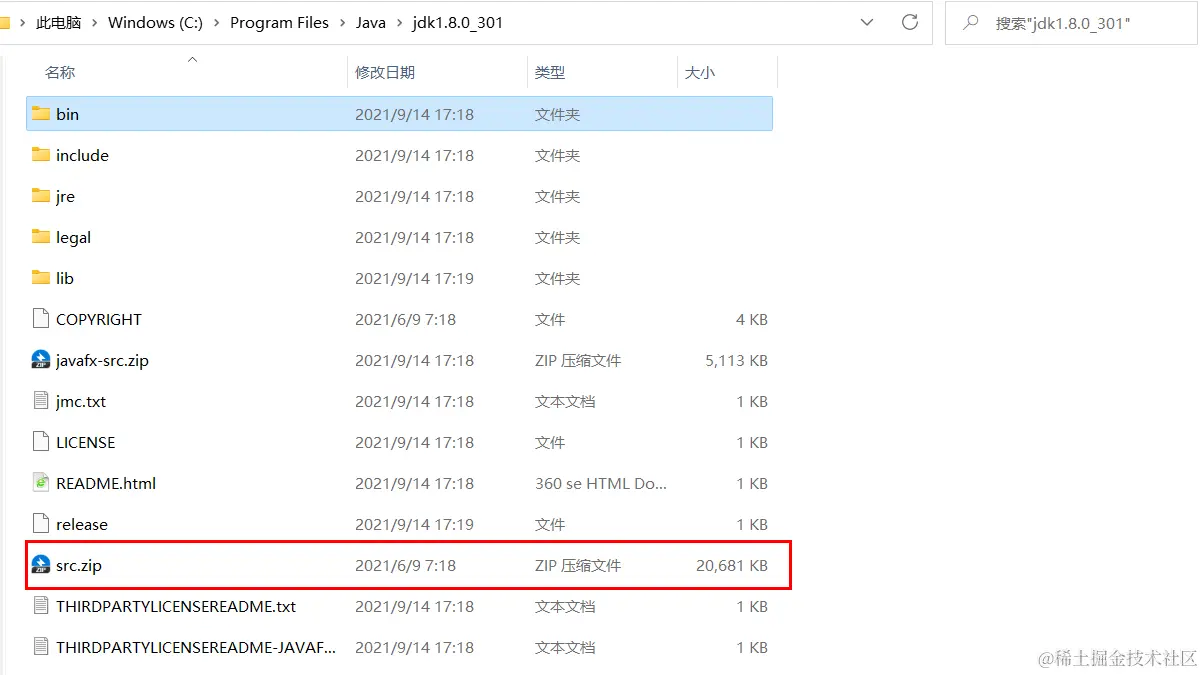The width and height of the screenshot is (1204, 675).
Task: Click 文本文档 type of jmc.txt
Action: pyautogui.click(x=565, y=401)
